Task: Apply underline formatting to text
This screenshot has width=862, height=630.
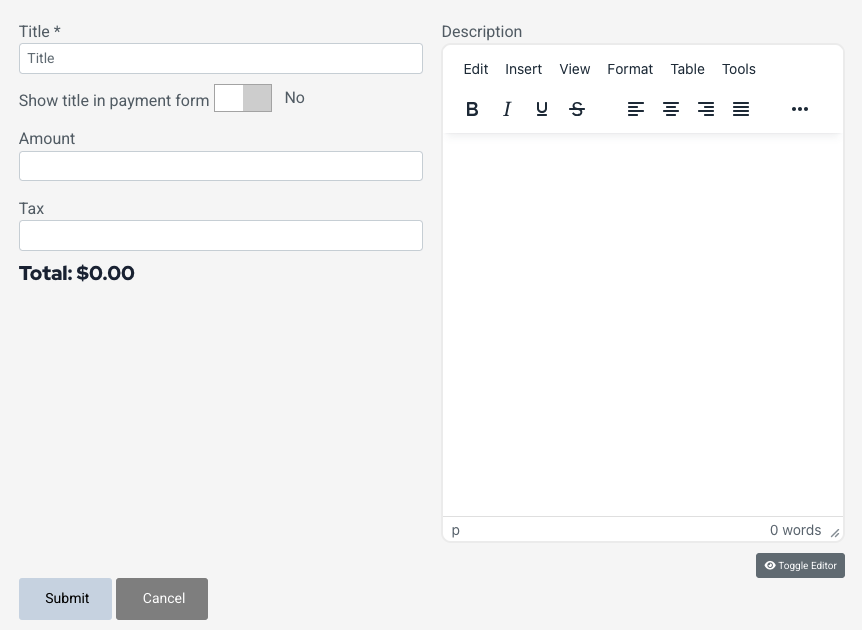Action: click(x=542, y=109)
